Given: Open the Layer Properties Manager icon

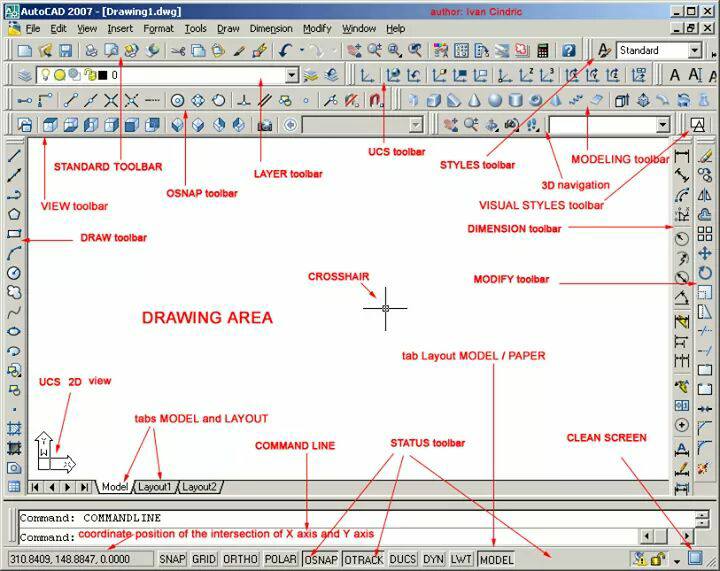Looking at the screenshot, I should [x=24, y=75].
